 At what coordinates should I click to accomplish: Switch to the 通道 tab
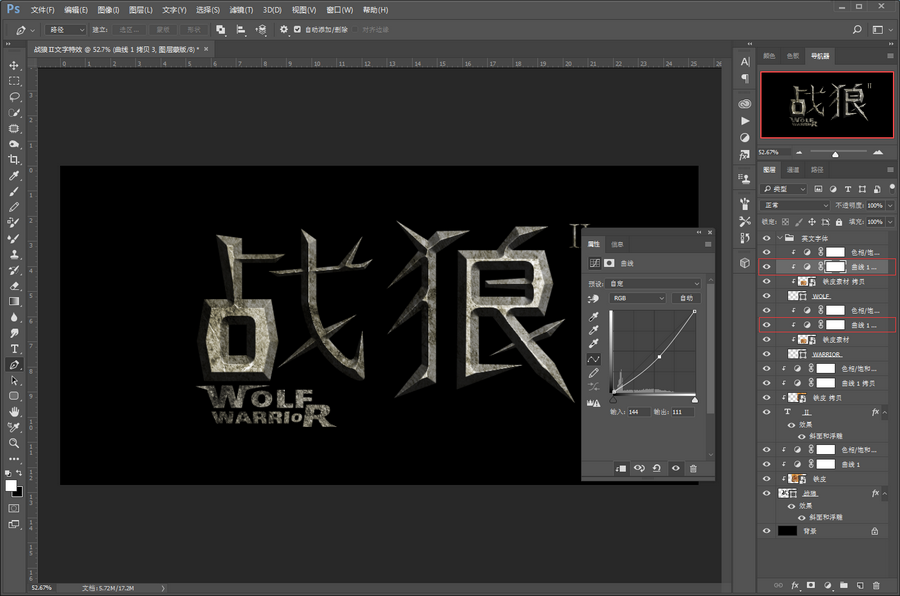(x=793, y=170)
